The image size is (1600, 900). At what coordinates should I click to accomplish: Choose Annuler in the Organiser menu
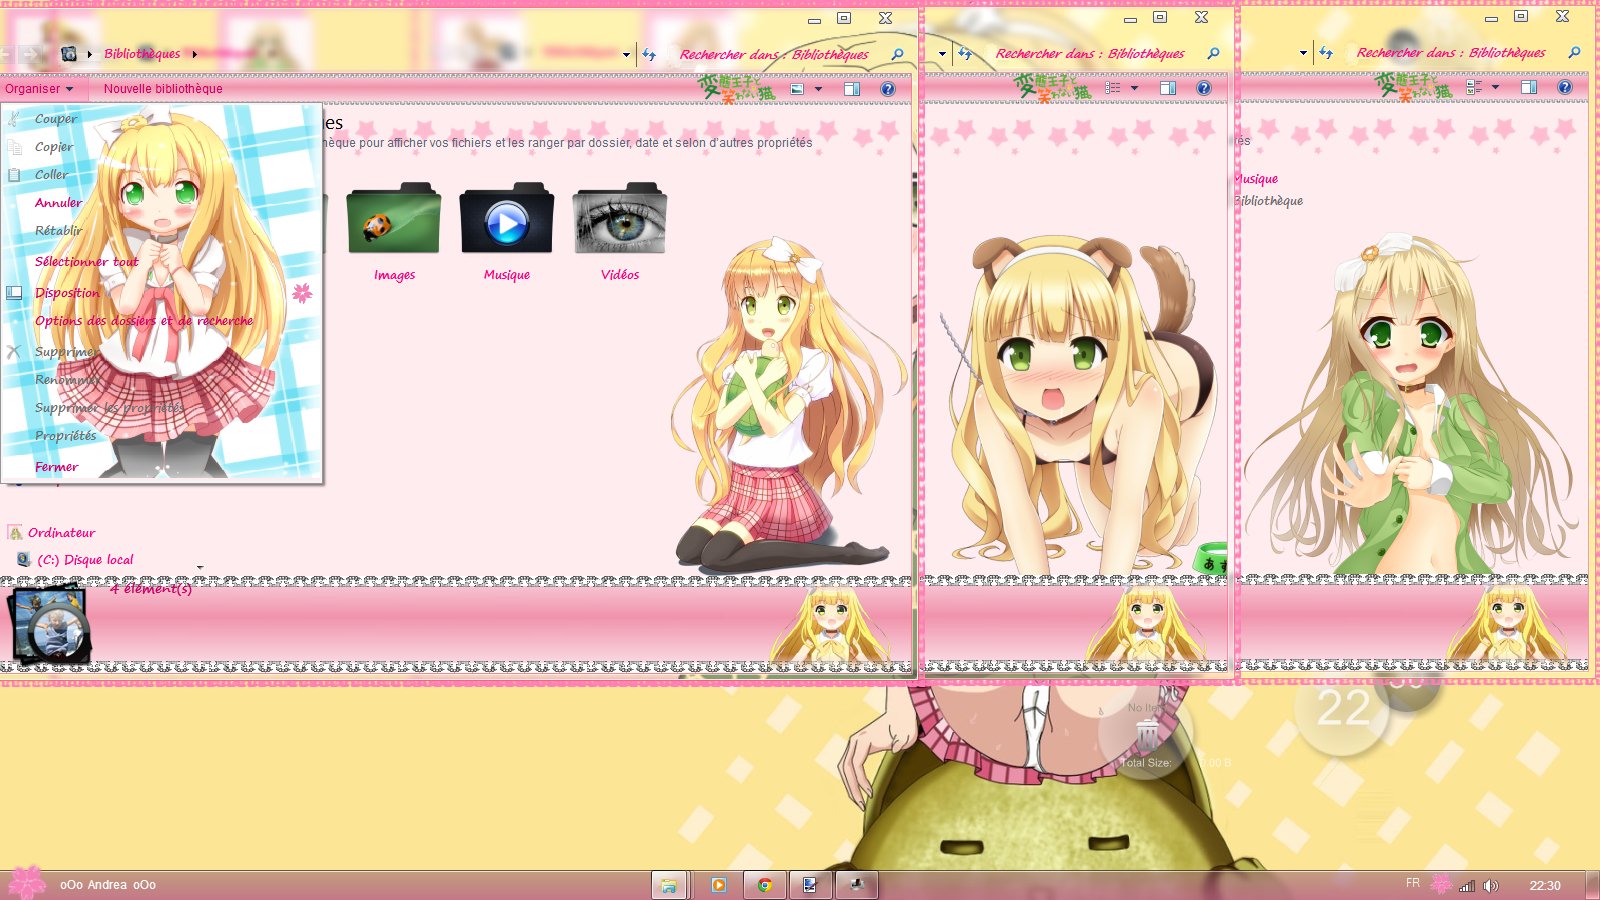[x=58, y=203]
